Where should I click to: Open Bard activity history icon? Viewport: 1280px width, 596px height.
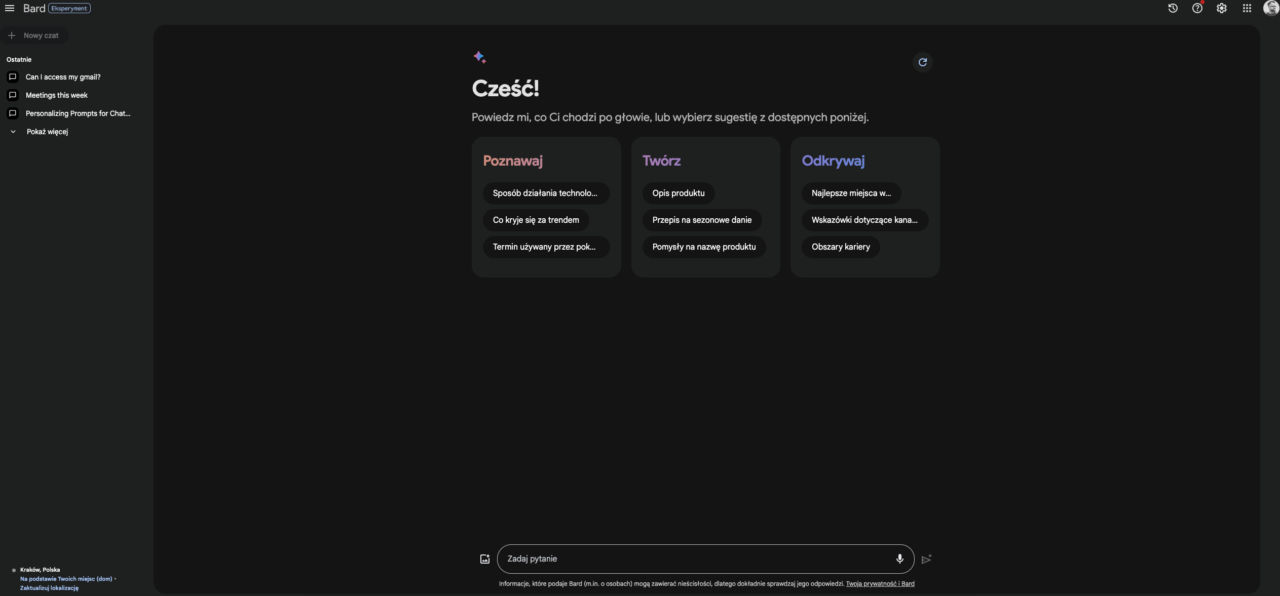tap(1173, 8)
